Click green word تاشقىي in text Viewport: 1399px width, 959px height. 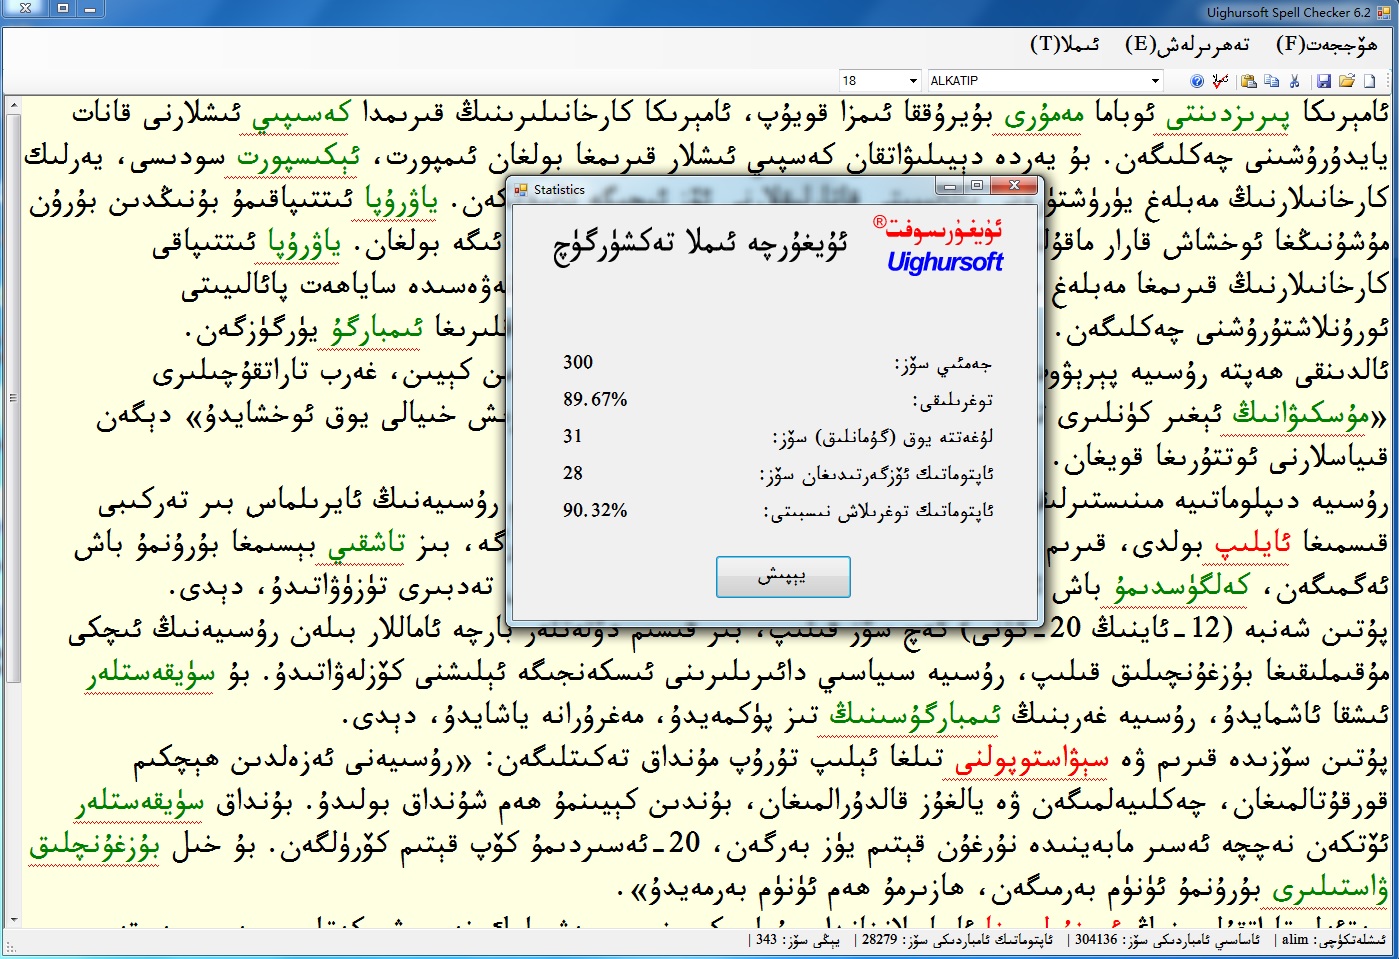[367, 543]
